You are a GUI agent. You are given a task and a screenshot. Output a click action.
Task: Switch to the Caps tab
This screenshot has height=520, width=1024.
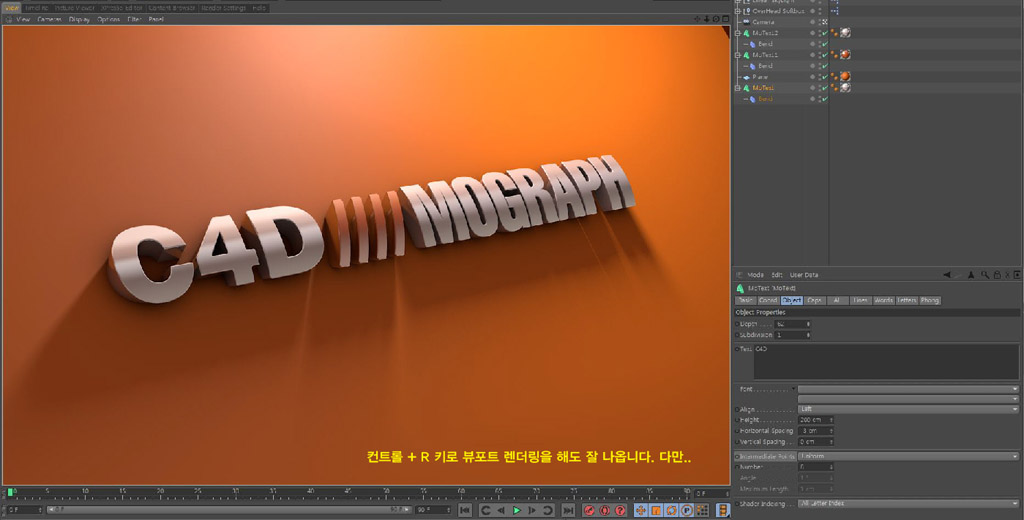coord(814,301)
